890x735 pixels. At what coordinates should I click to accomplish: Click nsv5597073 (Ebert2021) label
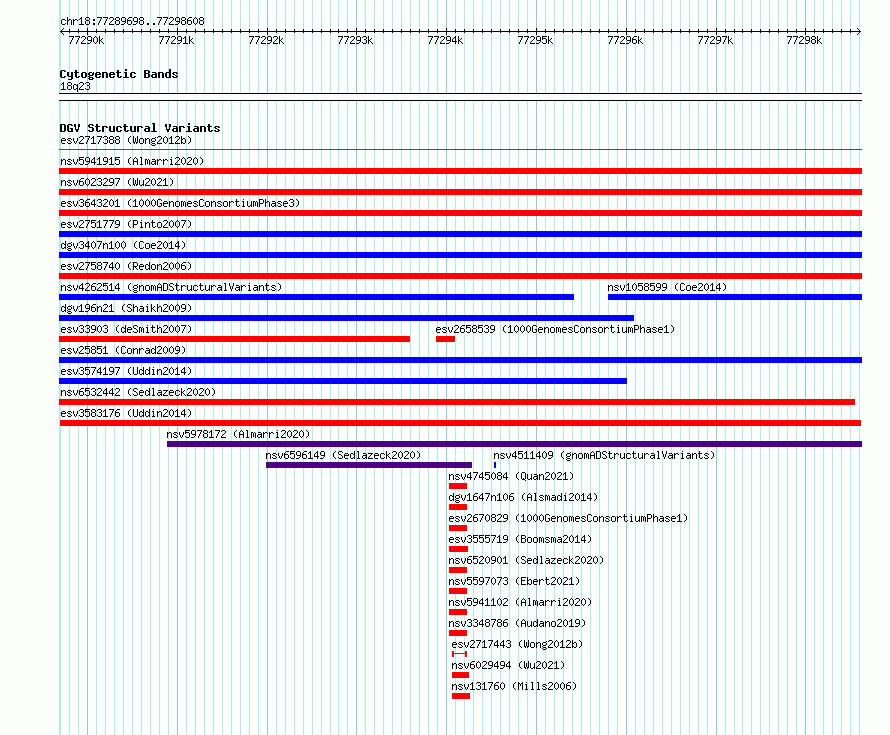click(x=514, y=581)
